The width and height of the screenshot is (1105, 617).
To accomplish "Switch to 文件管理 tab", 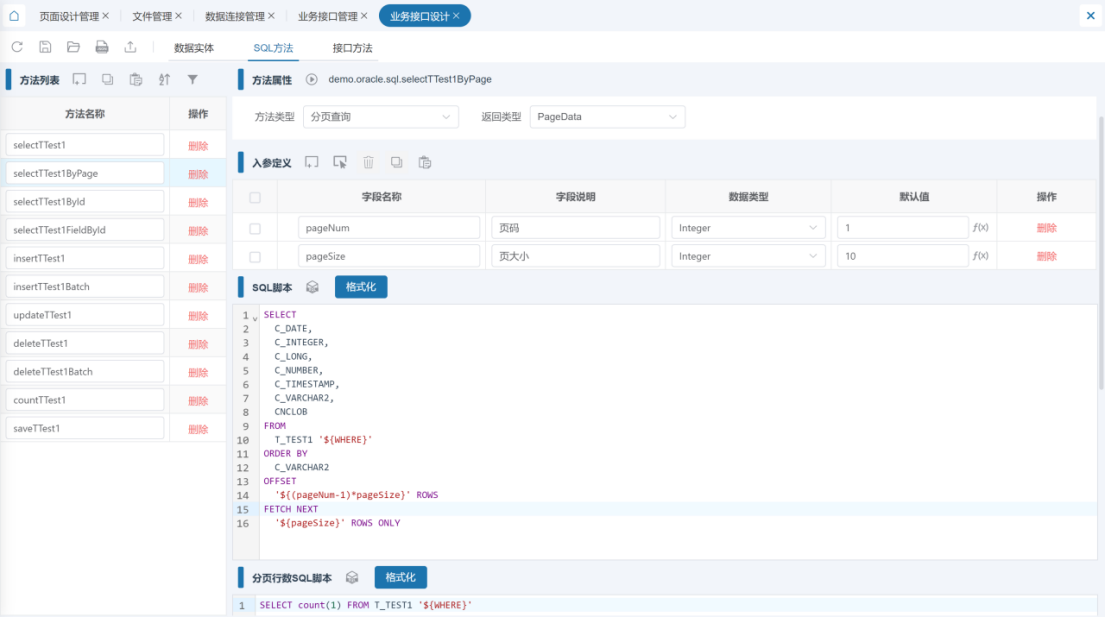I will (x=152, y=16).
